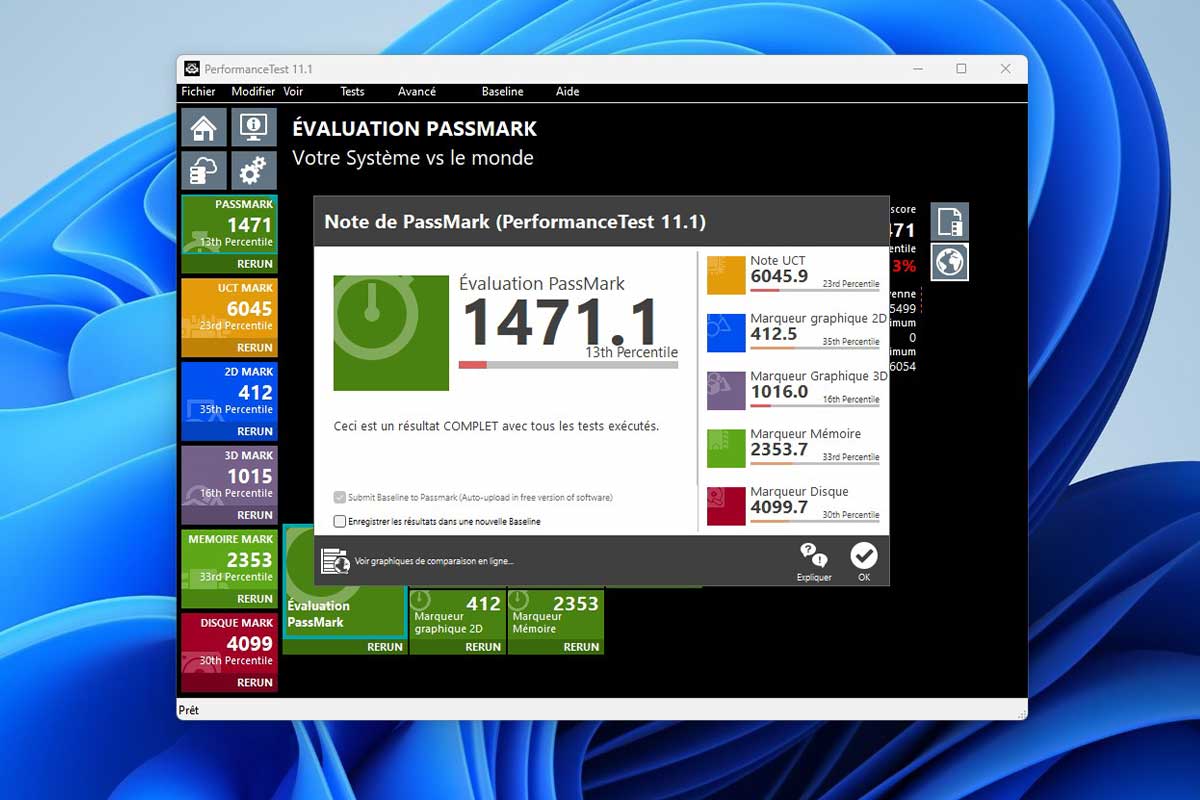Viewport: 1200px width, 800px height.
Task: Open the cloud baseline database icon
Action: click(x=203, y=170)
